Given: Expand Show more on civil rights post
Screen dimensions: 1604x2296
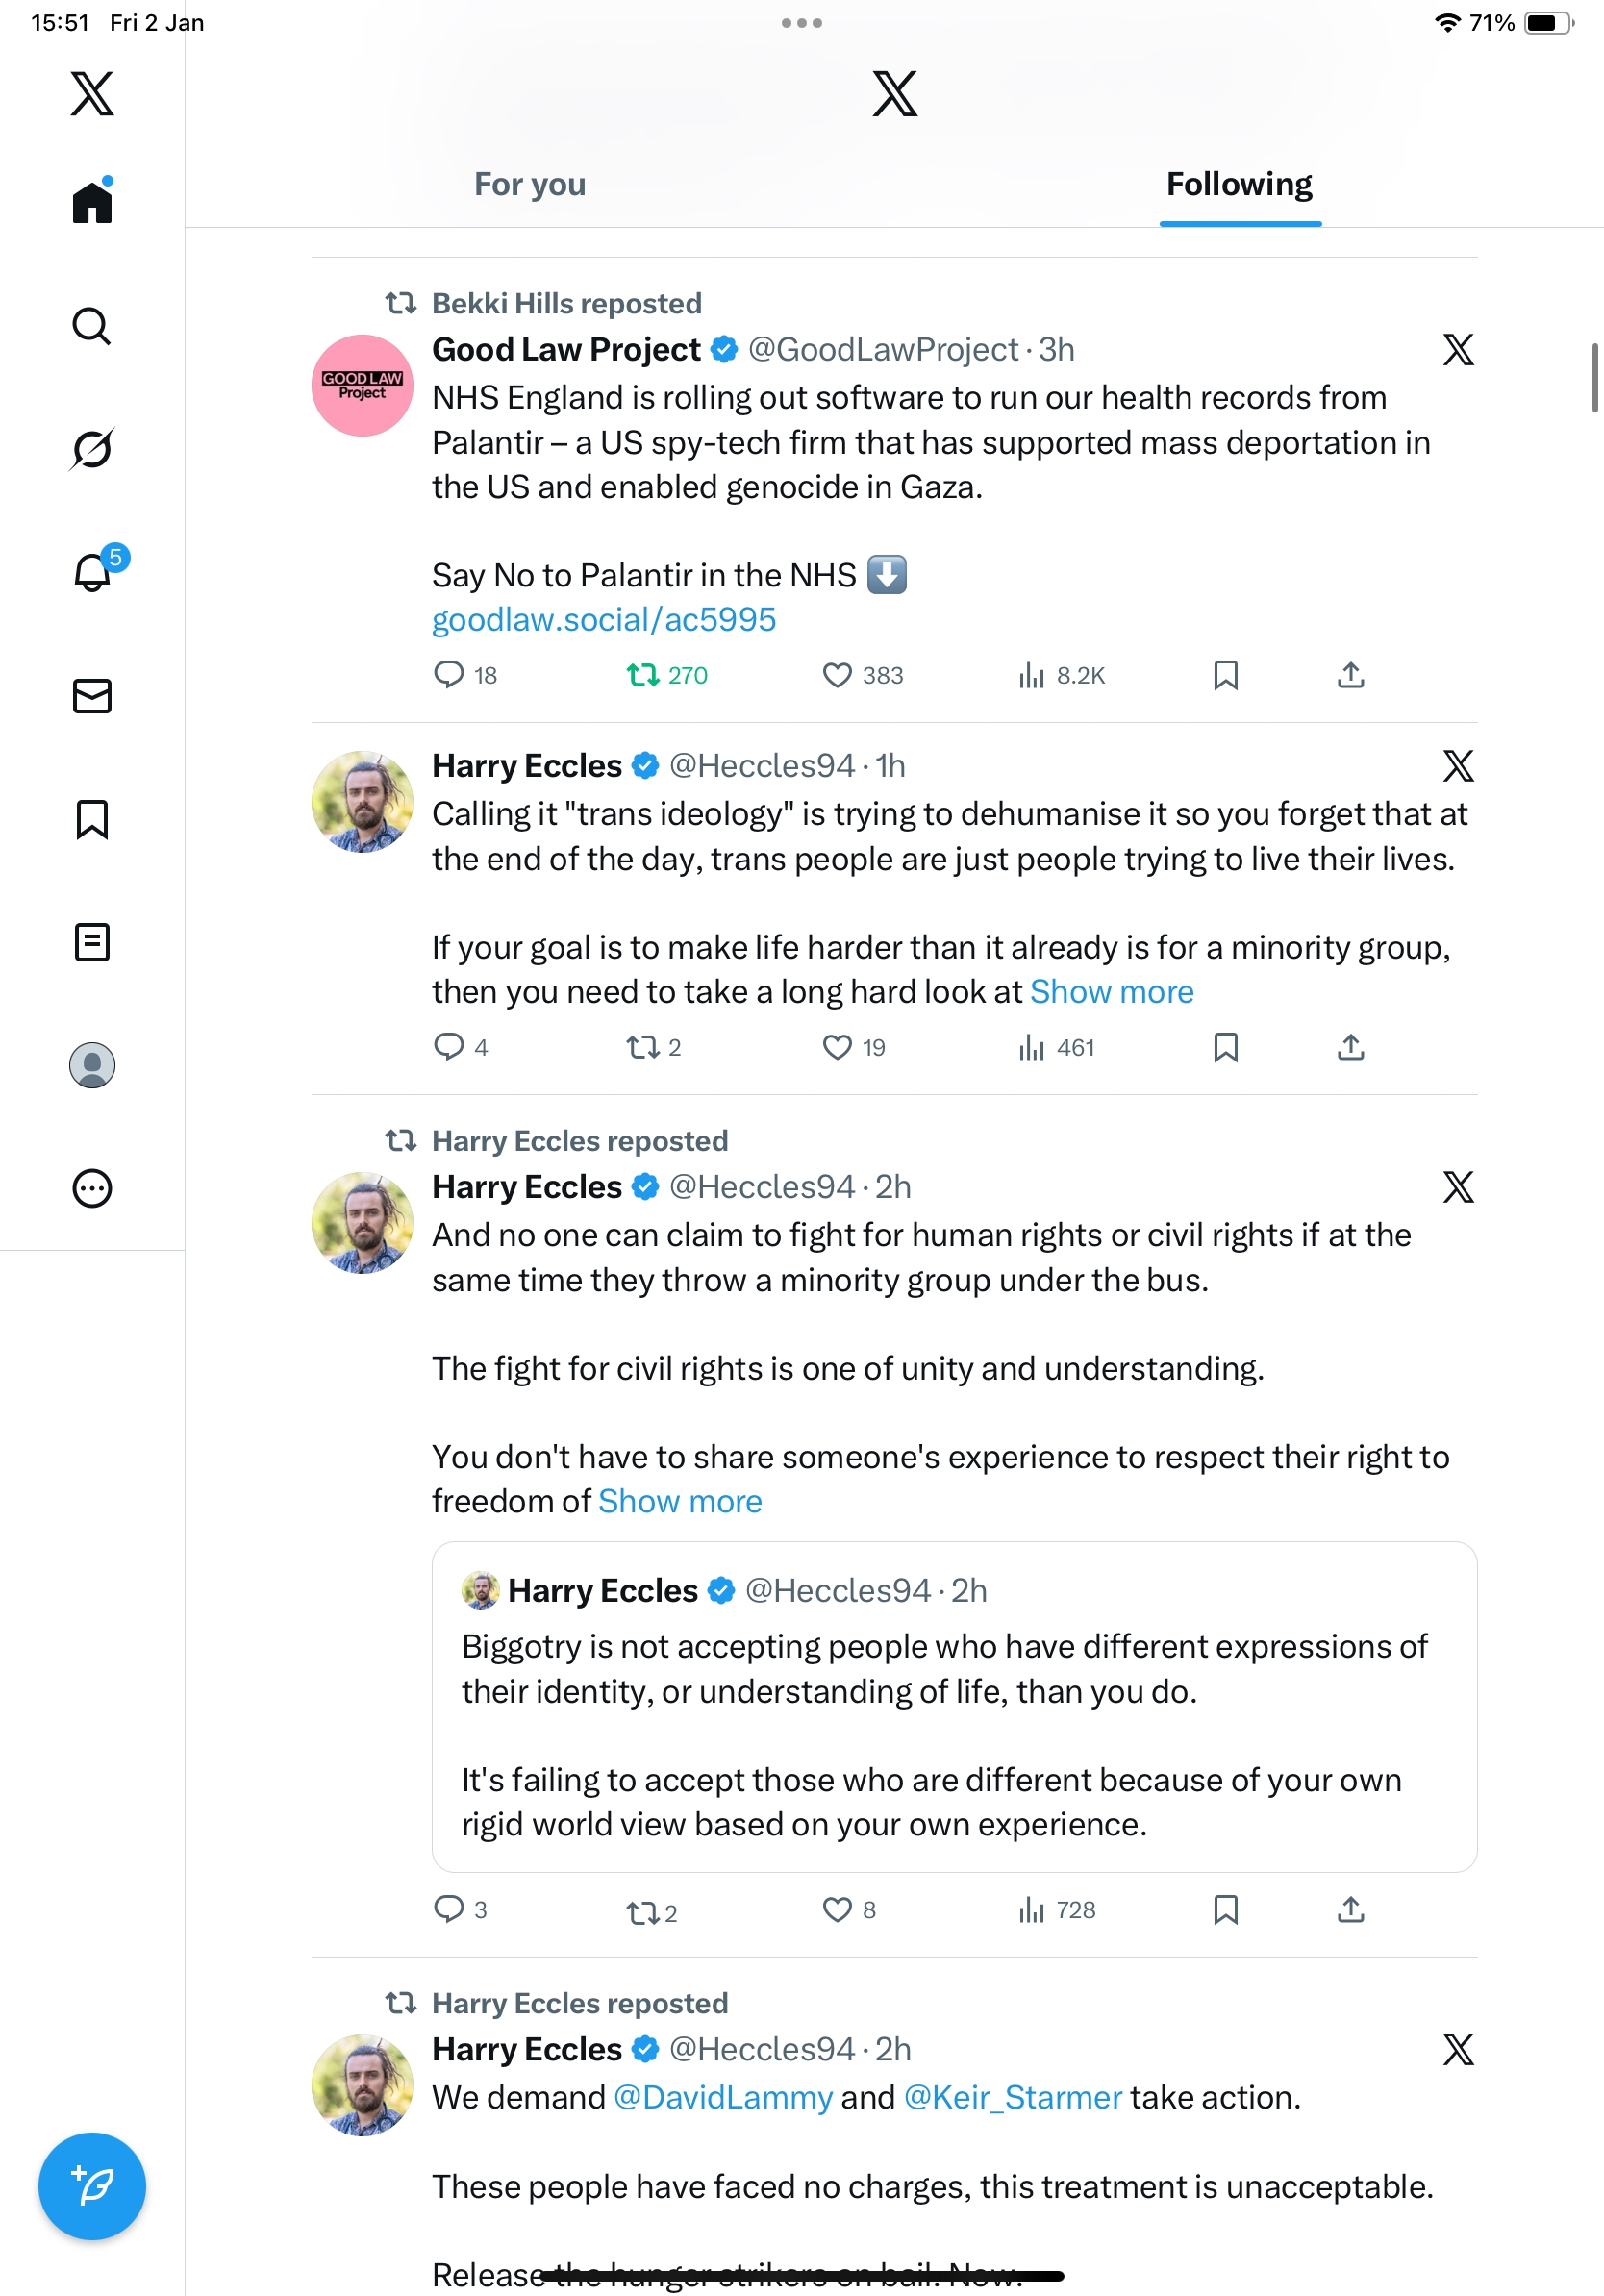Looking at the screenshot, I should (680, 1502).
